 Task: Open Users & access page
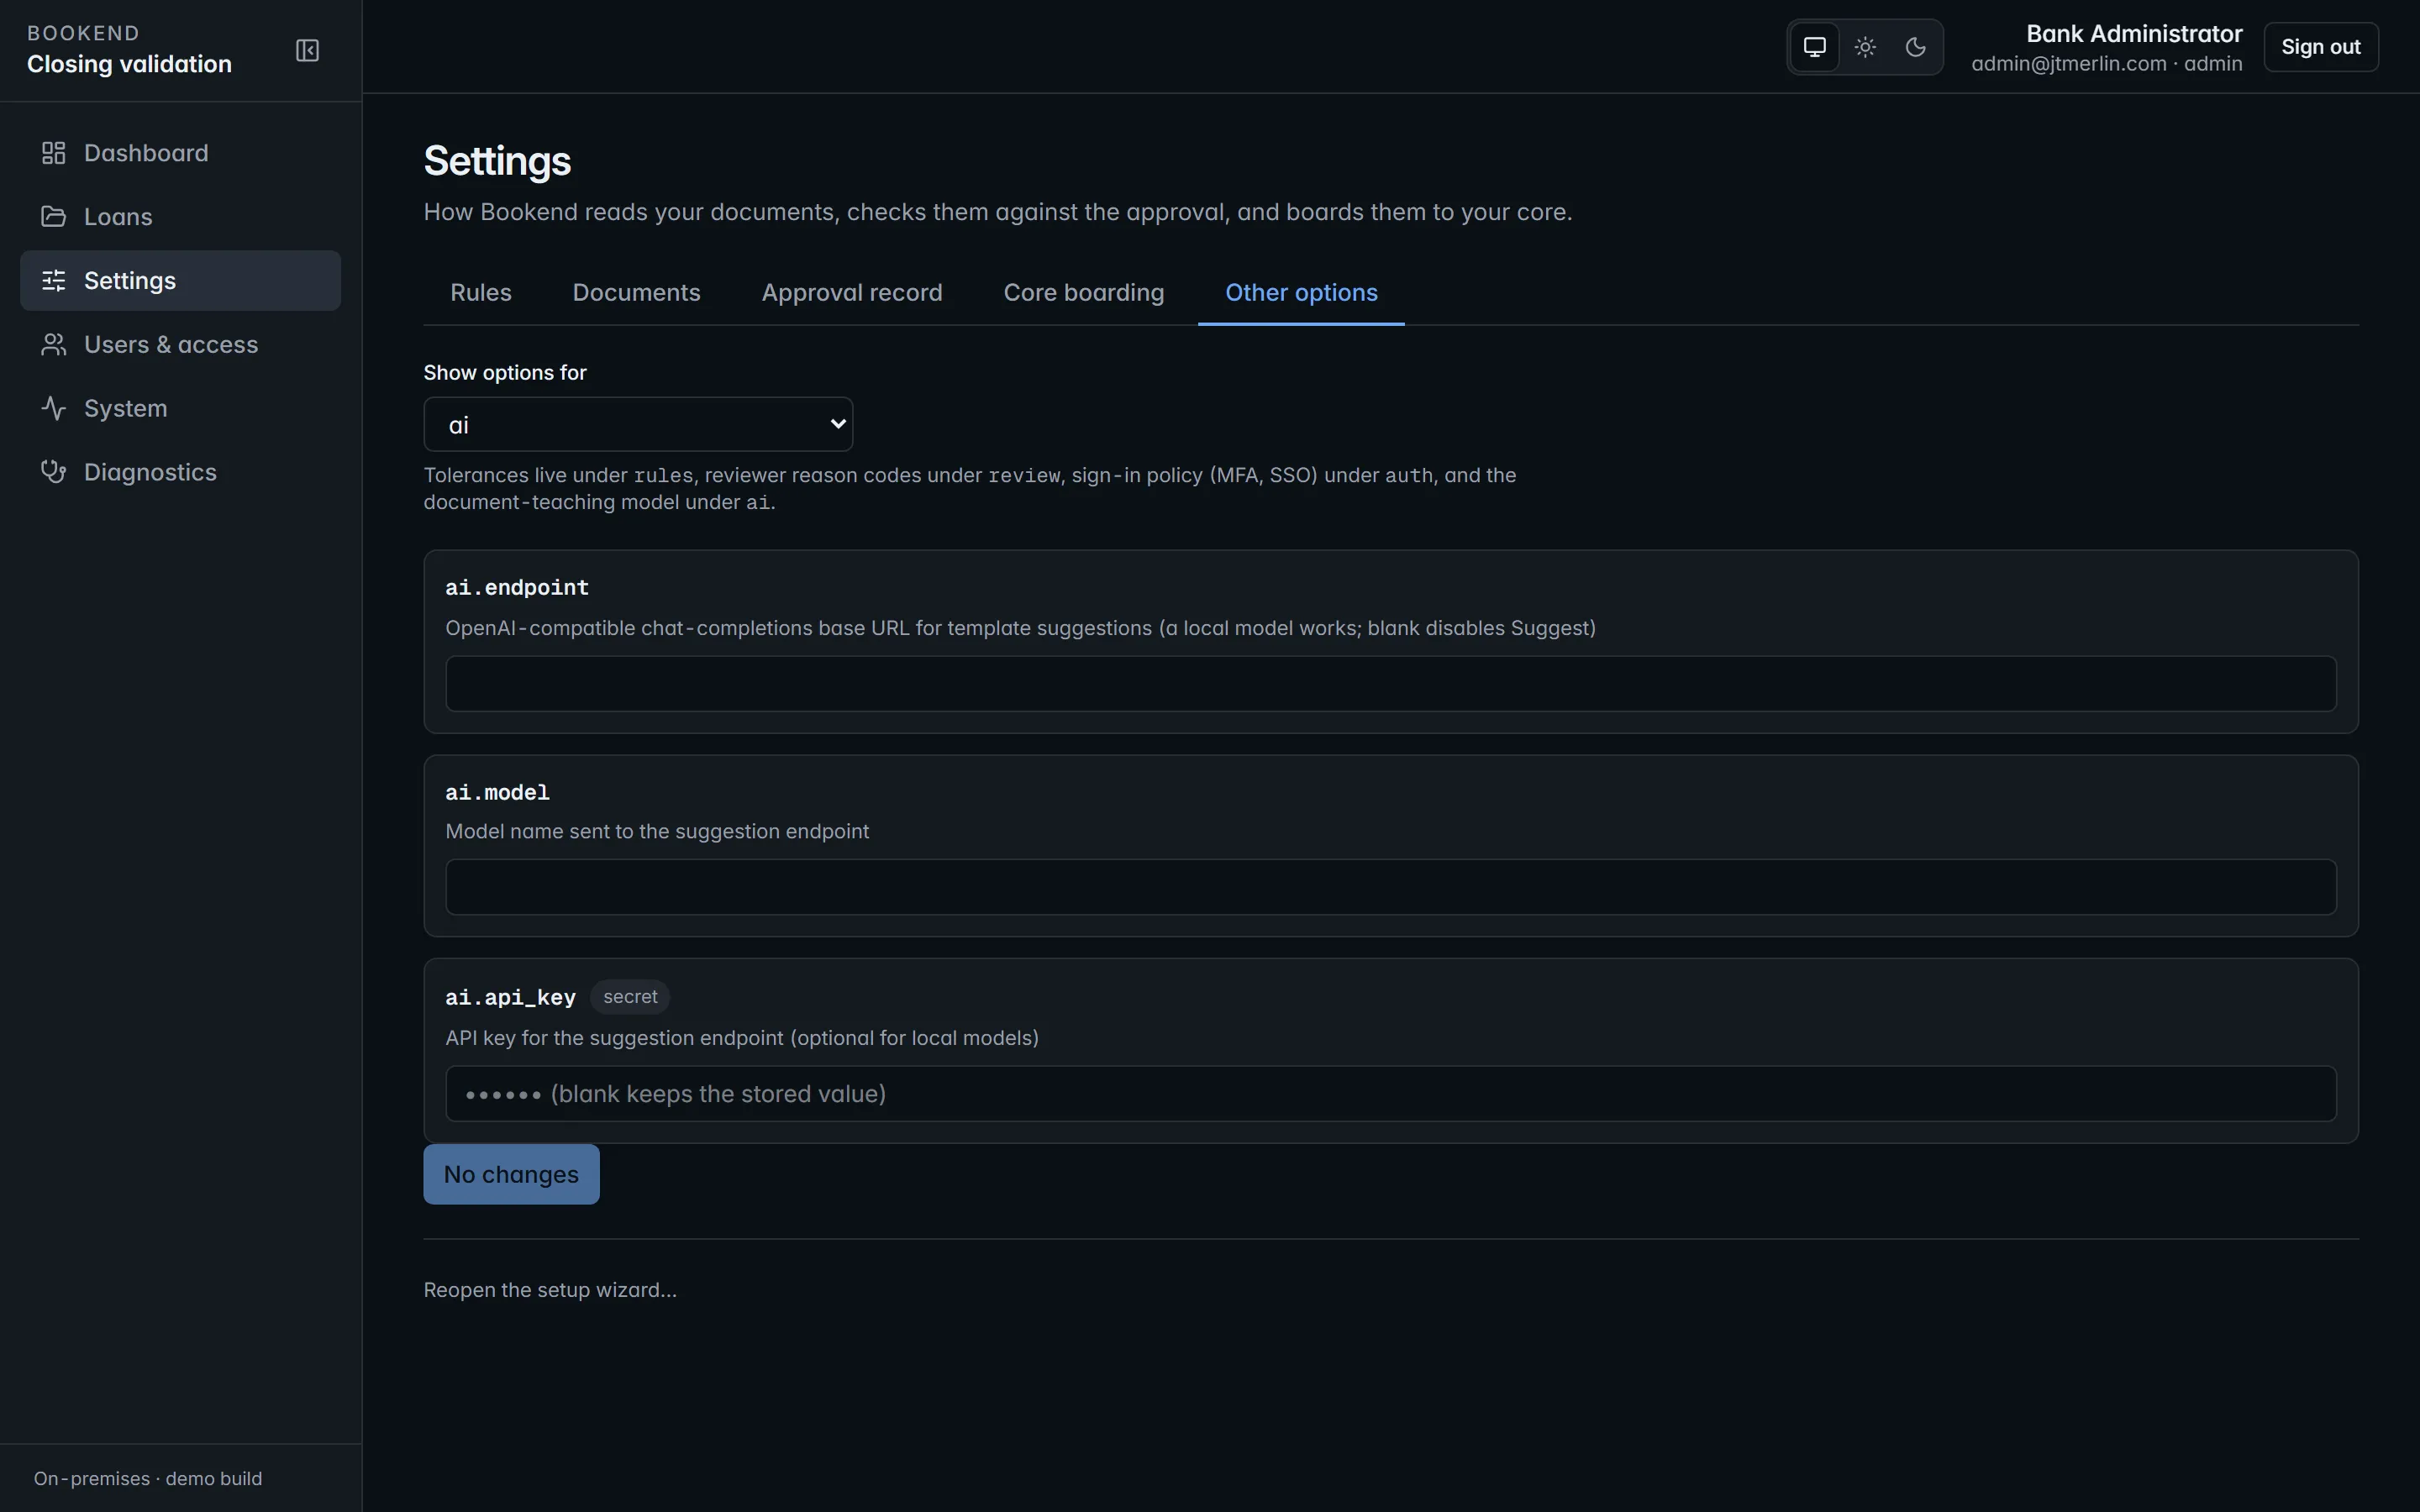pyautogui.click(x=180, y=345)
